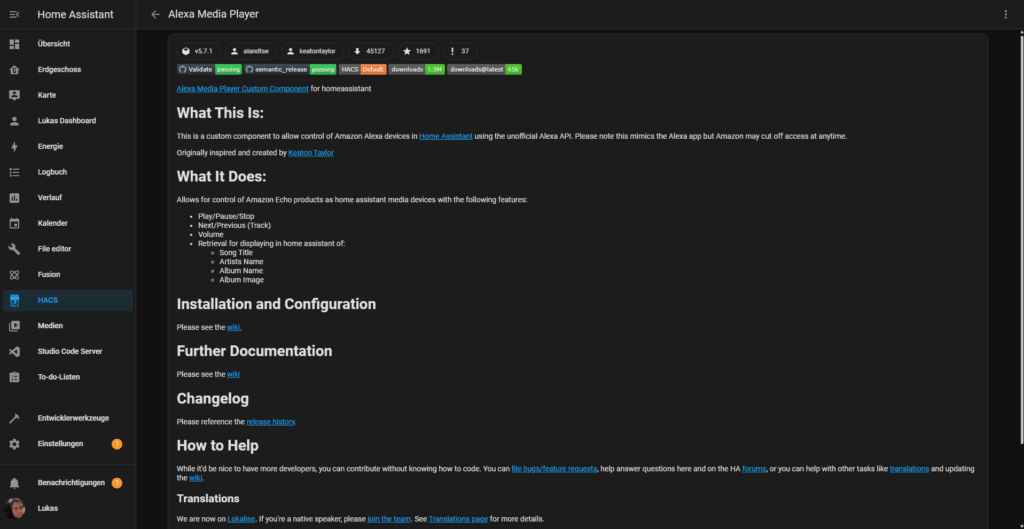This screenshot has width=1024, height=529.
Task: Click the Energie lightning bolt icon
Action: (14, 146)
